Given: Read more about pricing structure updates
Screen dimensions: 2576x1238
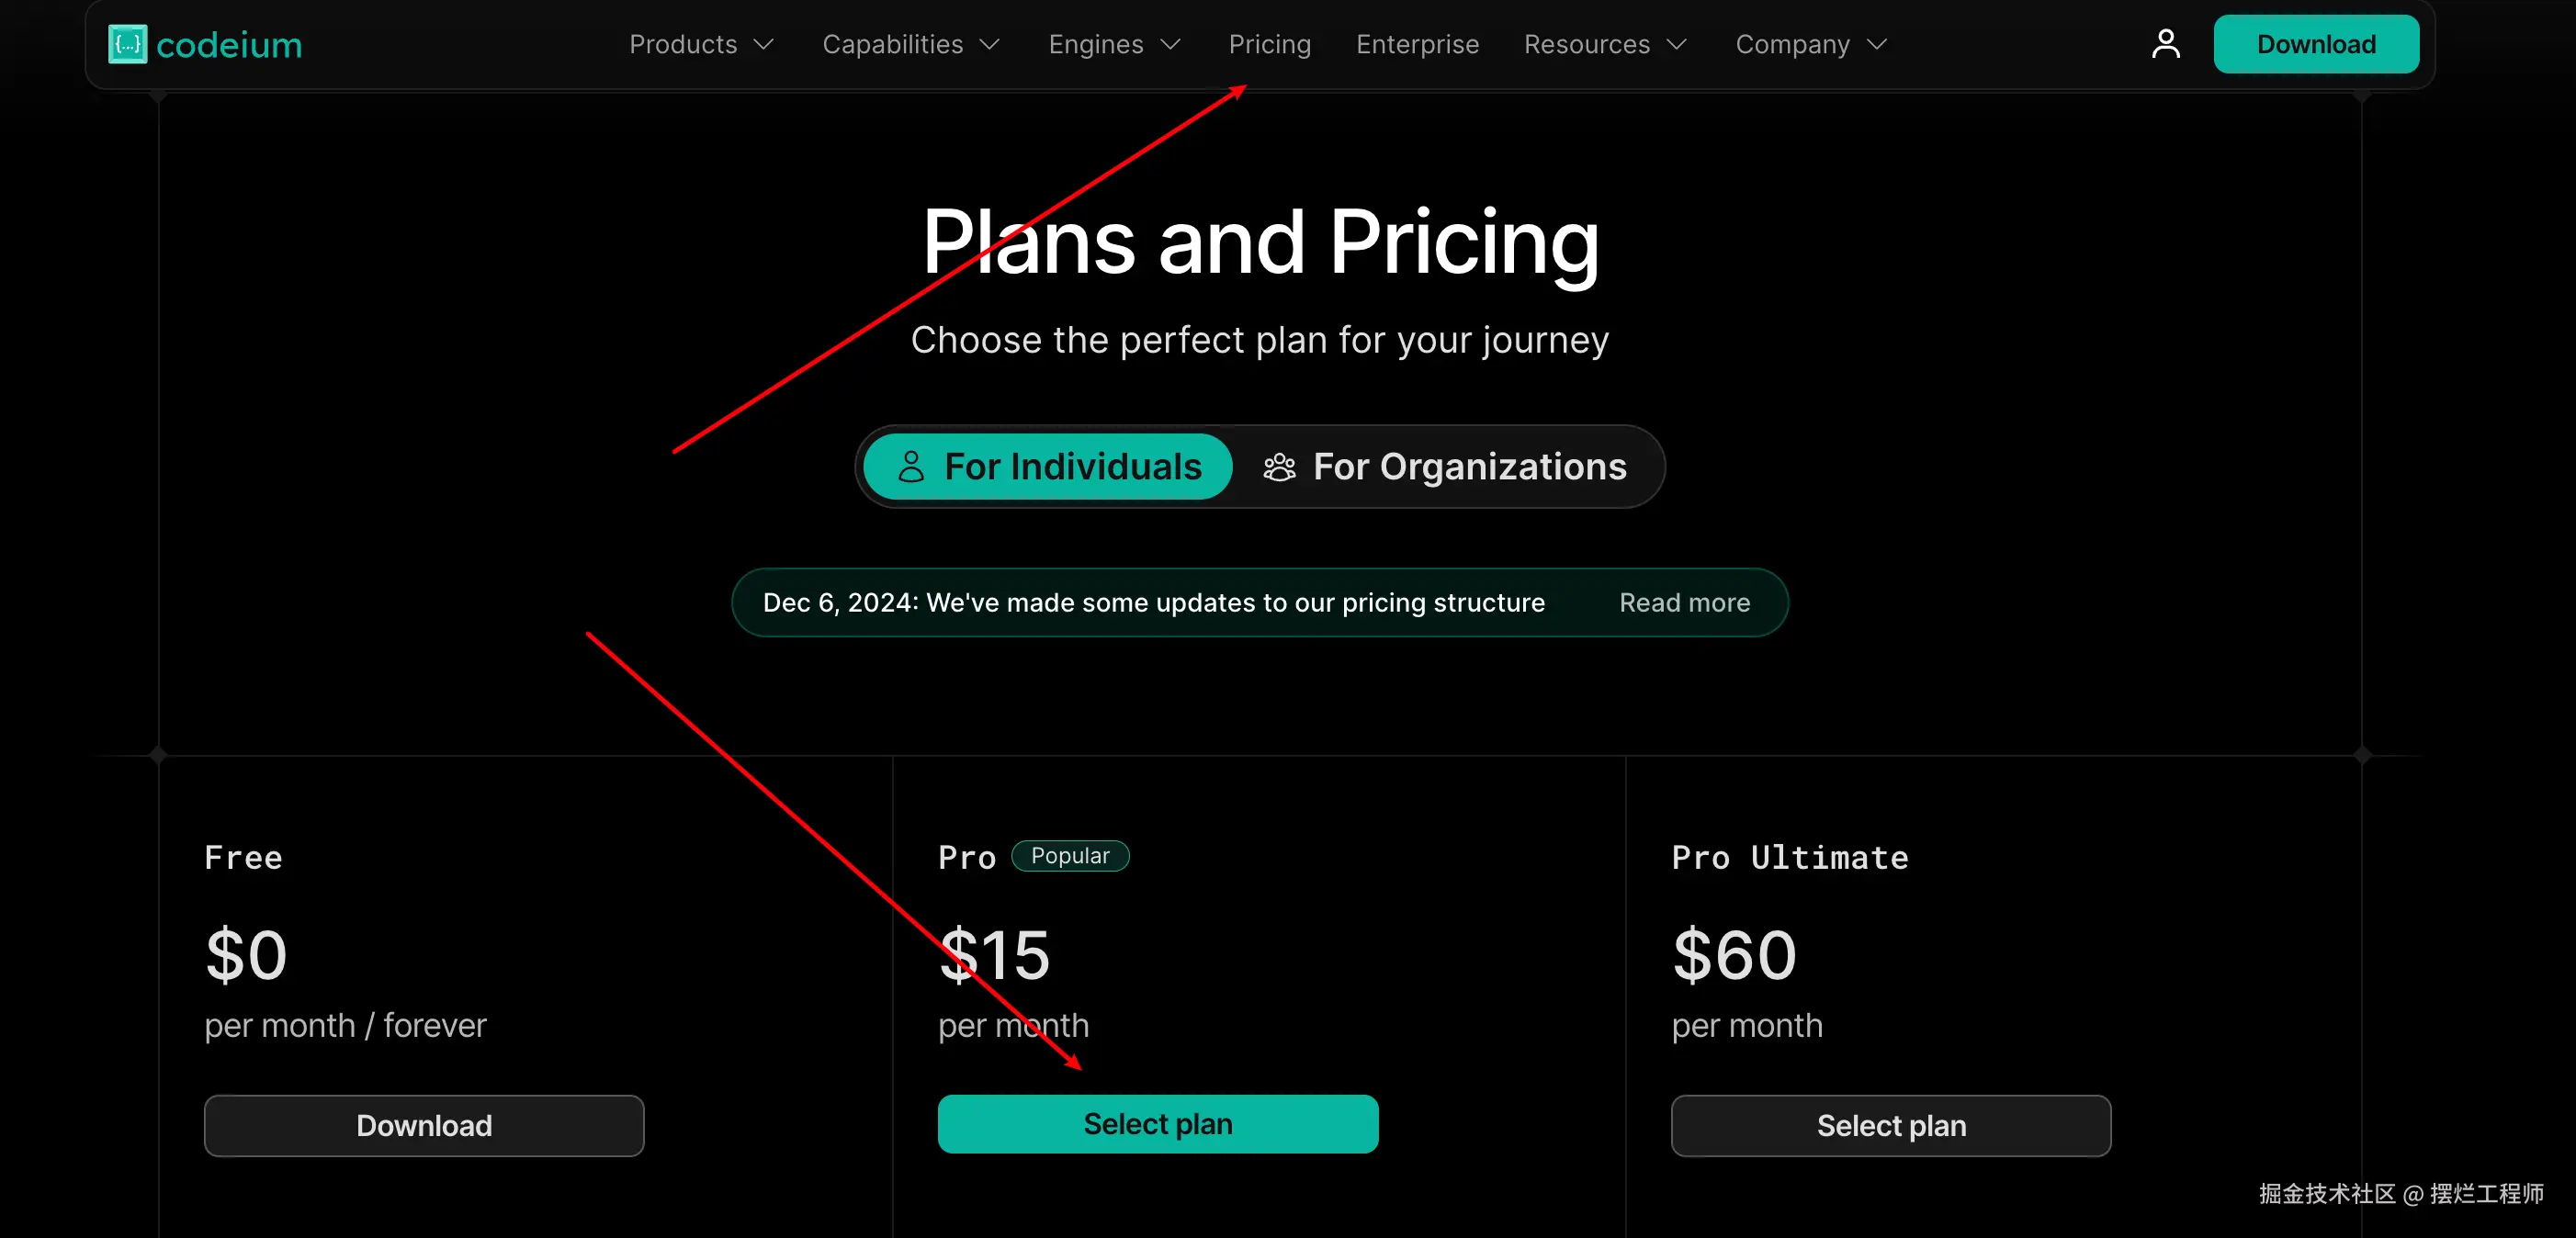Looking at the screenshot, I should [1684, 603].
